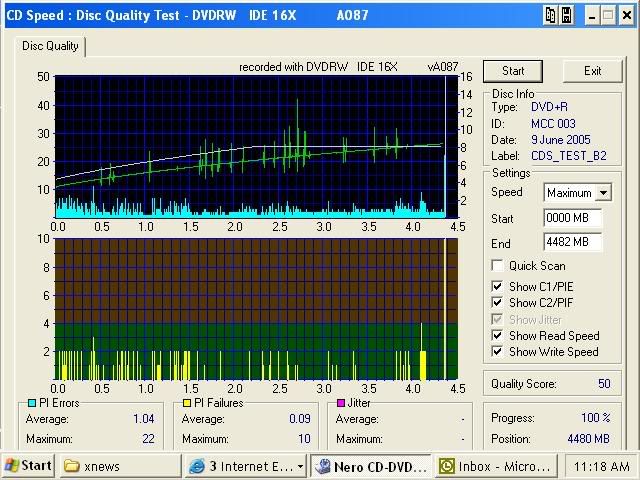Click the 'recorded with DVDRW IDE 16X' text
Screen dimensions: 640x480
pos(318,67)
